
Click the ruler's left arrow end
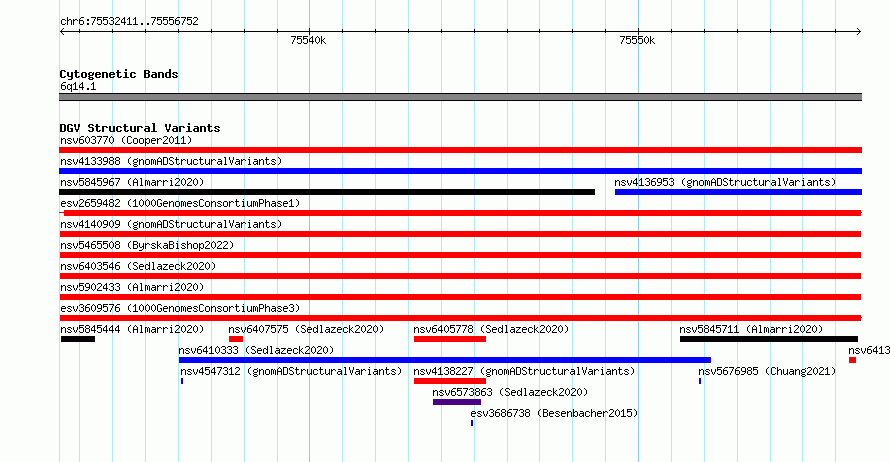pos(62,31)
